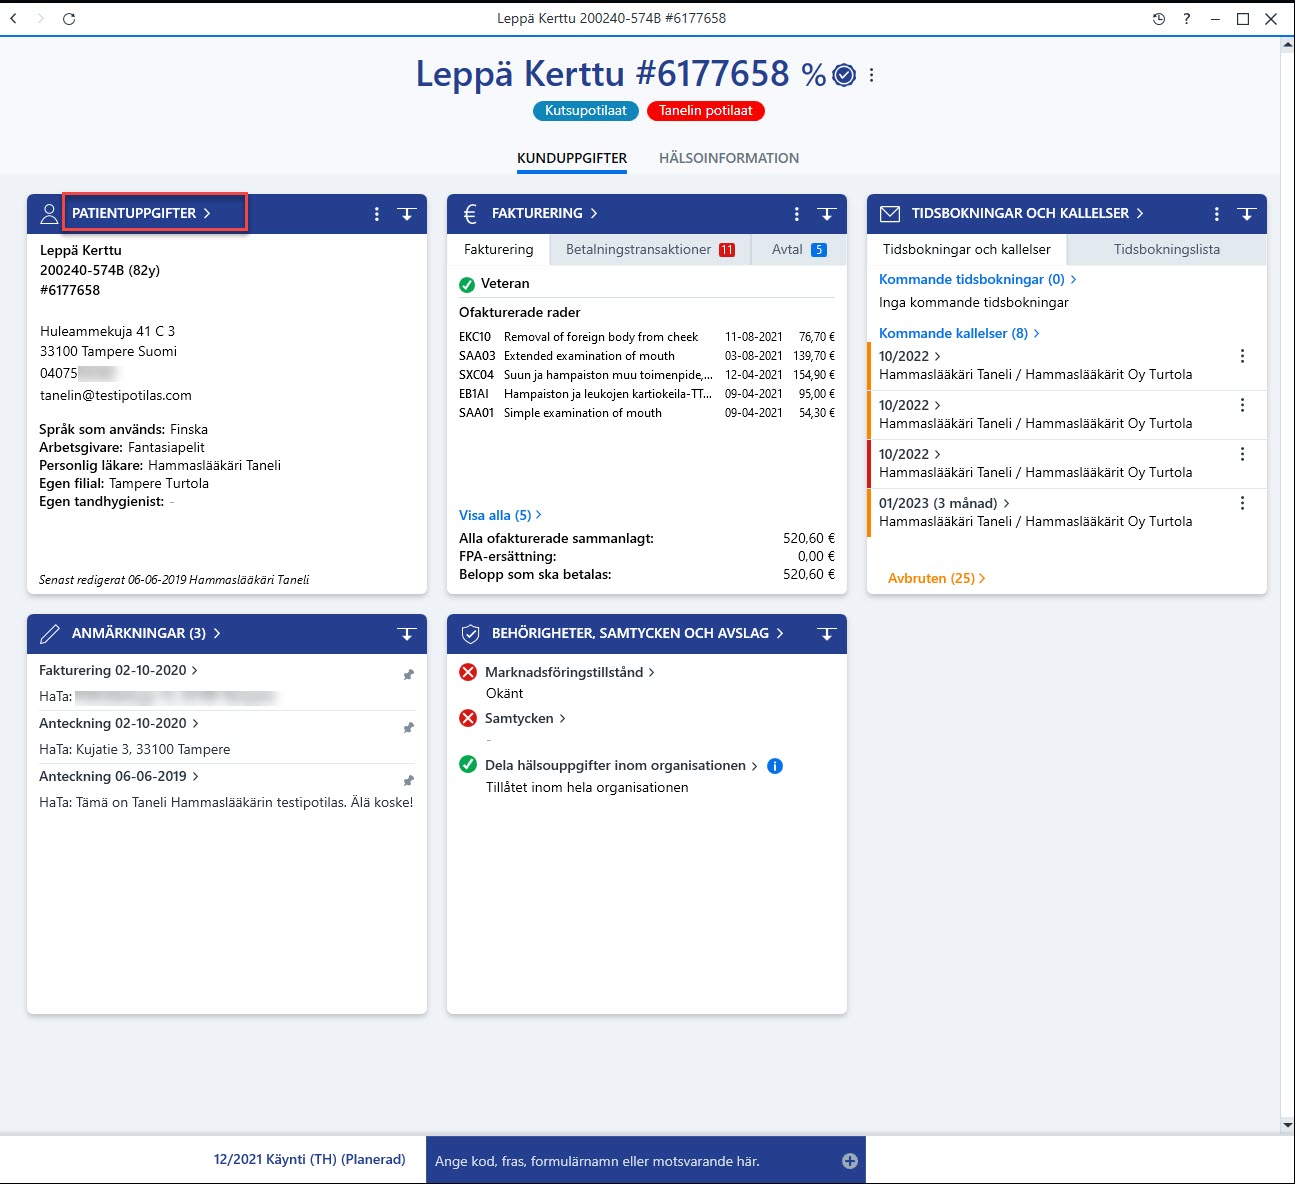Screen dimensions: 1295x1184
Task: Collapse the Patientuppgifter panel with the arrow icon
Action: pos(407,214)
